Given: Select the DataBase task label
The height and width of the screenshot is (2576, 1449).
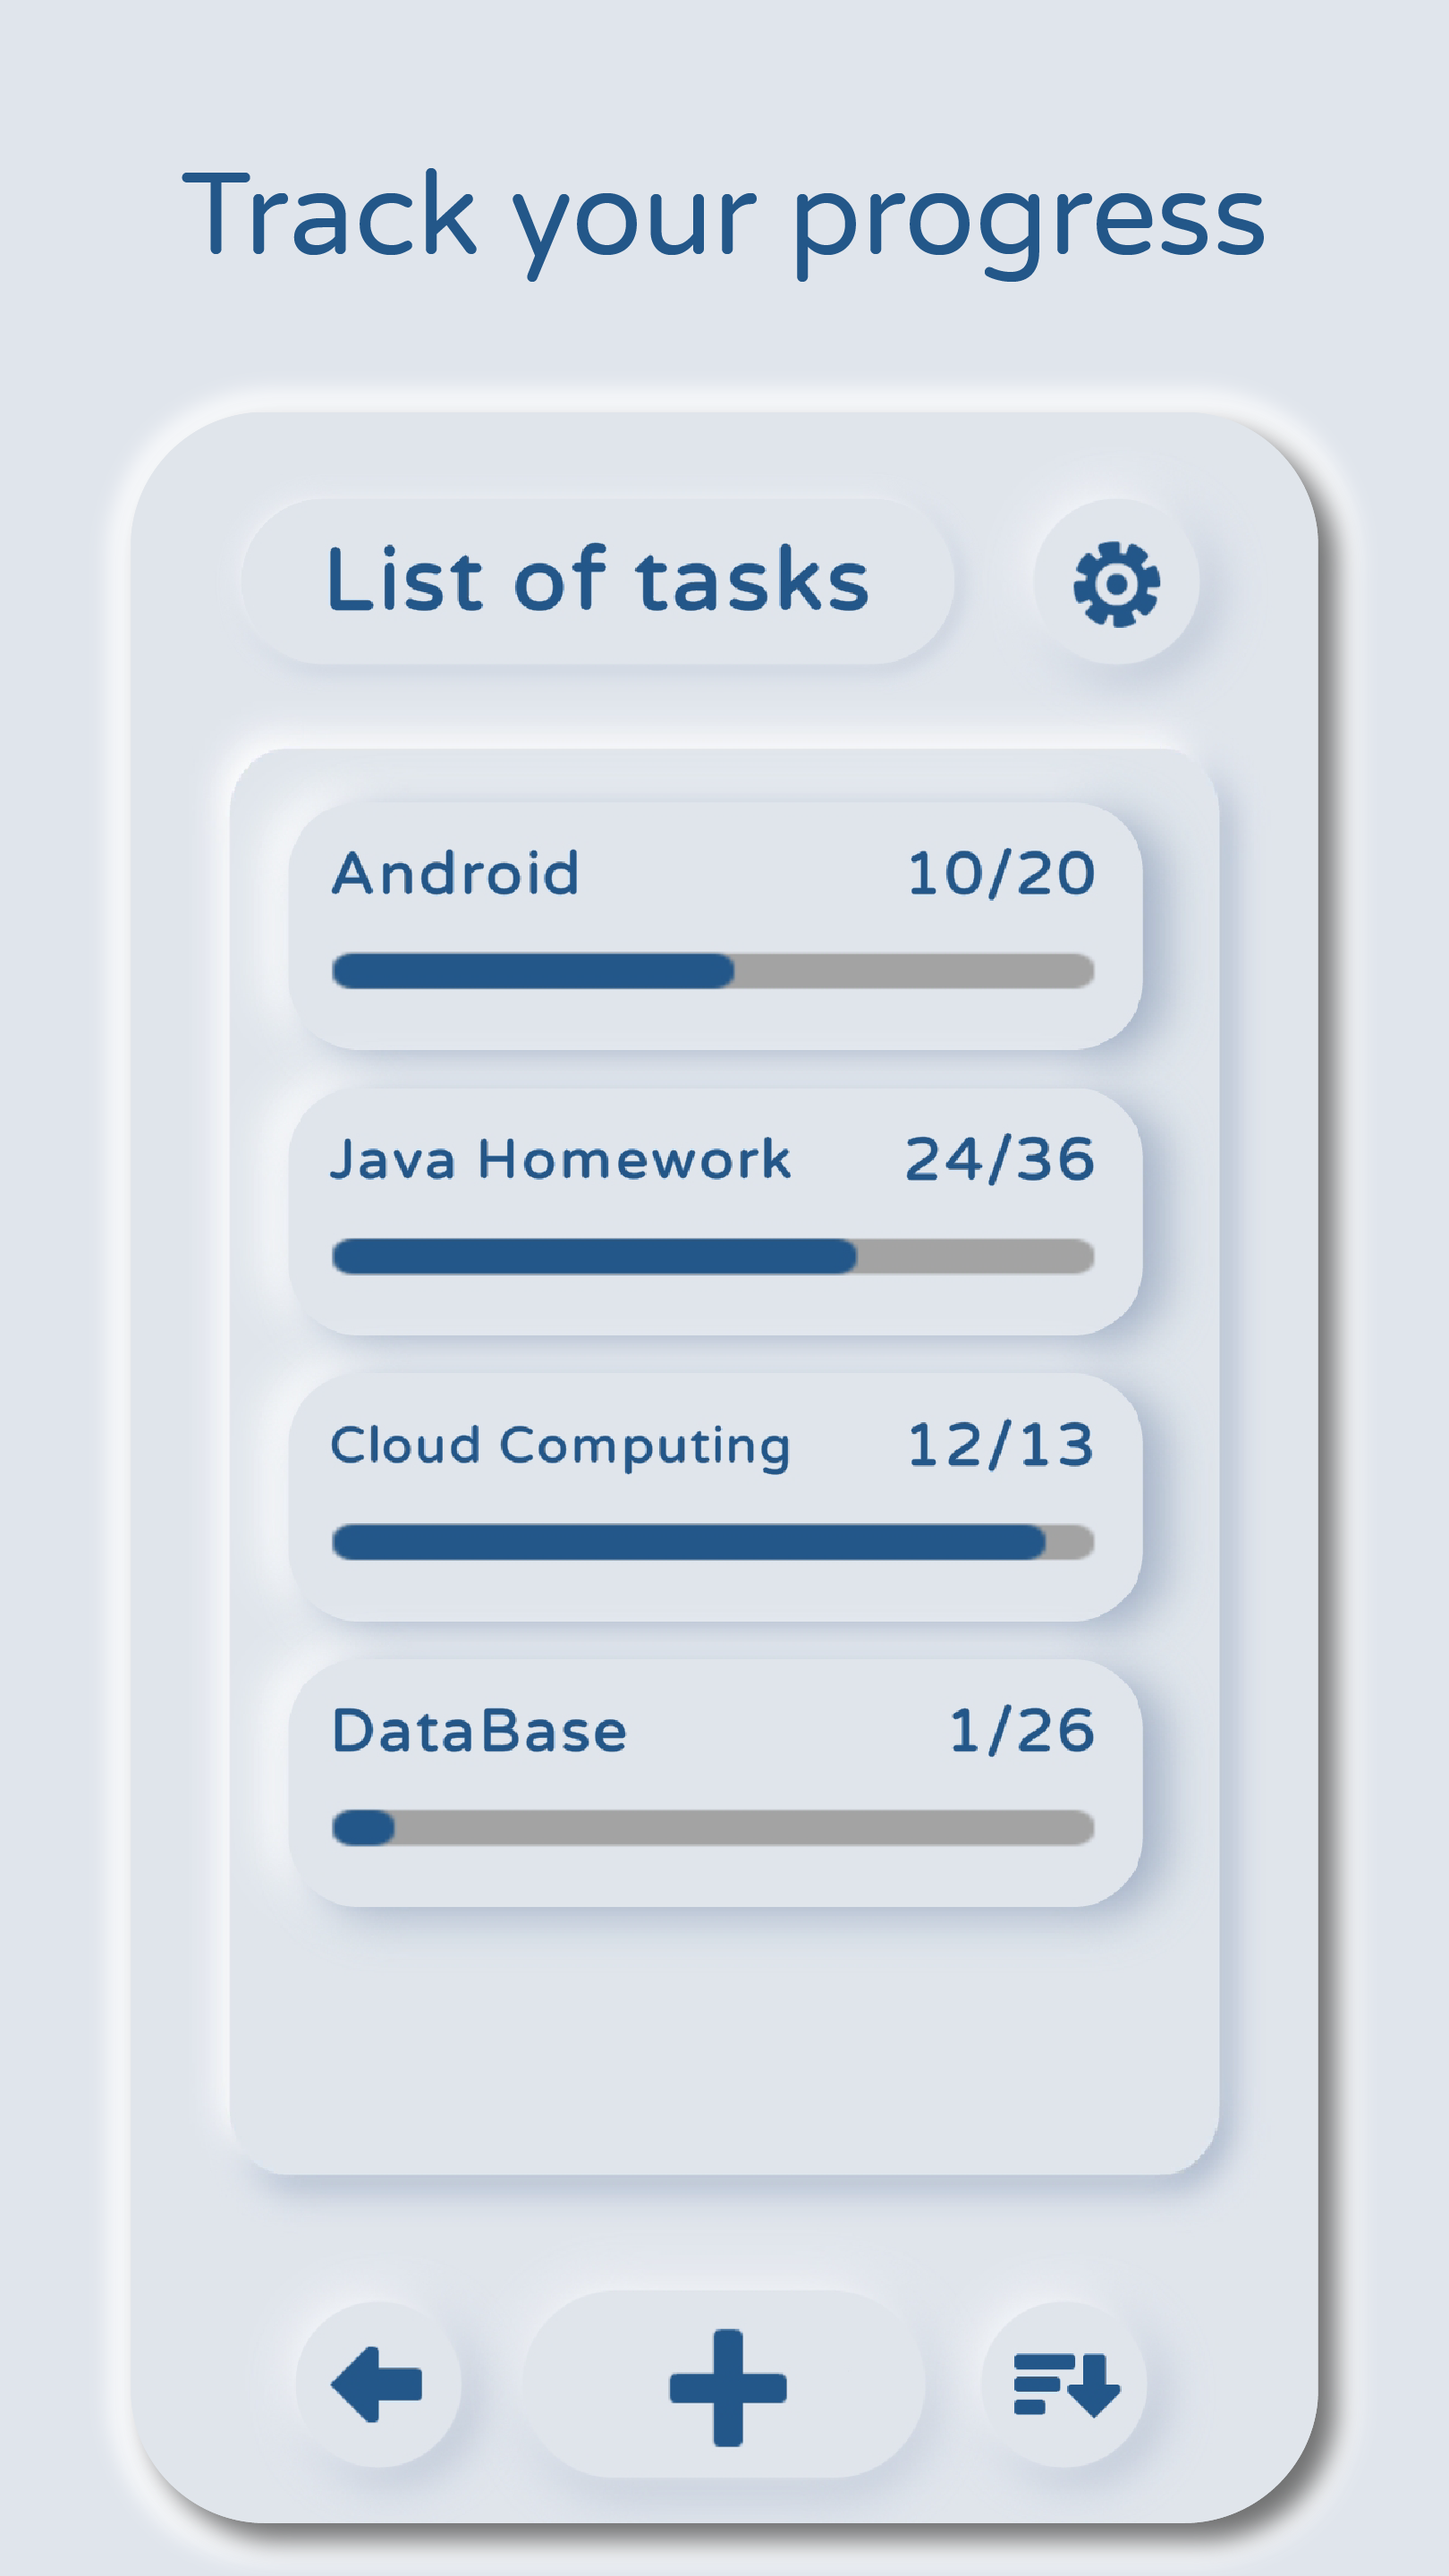Looking at the screenshot, I should (479, 1731).
